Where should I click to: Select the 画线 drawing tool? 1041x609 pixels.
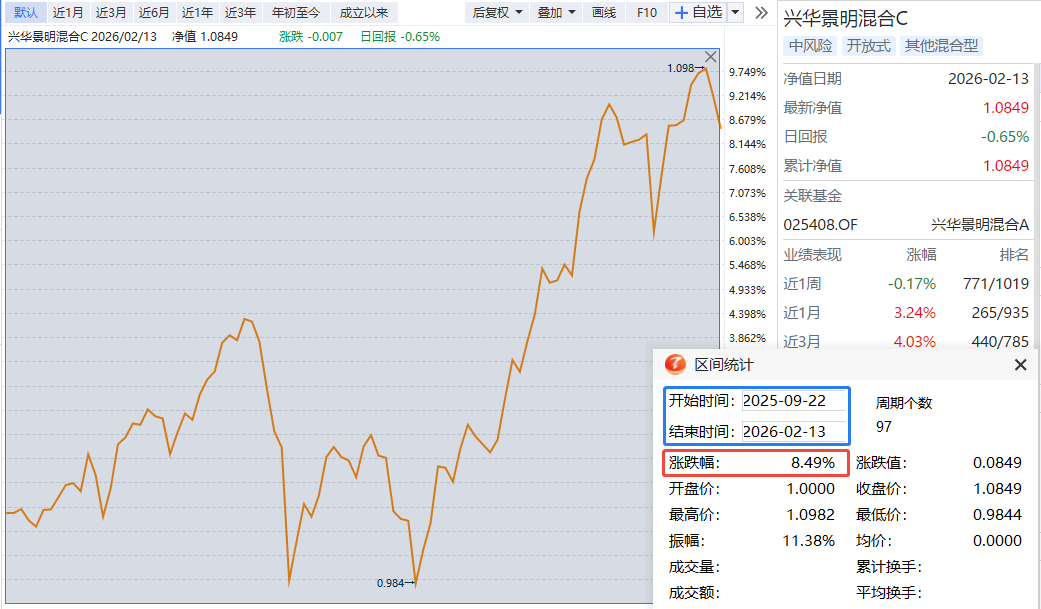tap(604, 13)
